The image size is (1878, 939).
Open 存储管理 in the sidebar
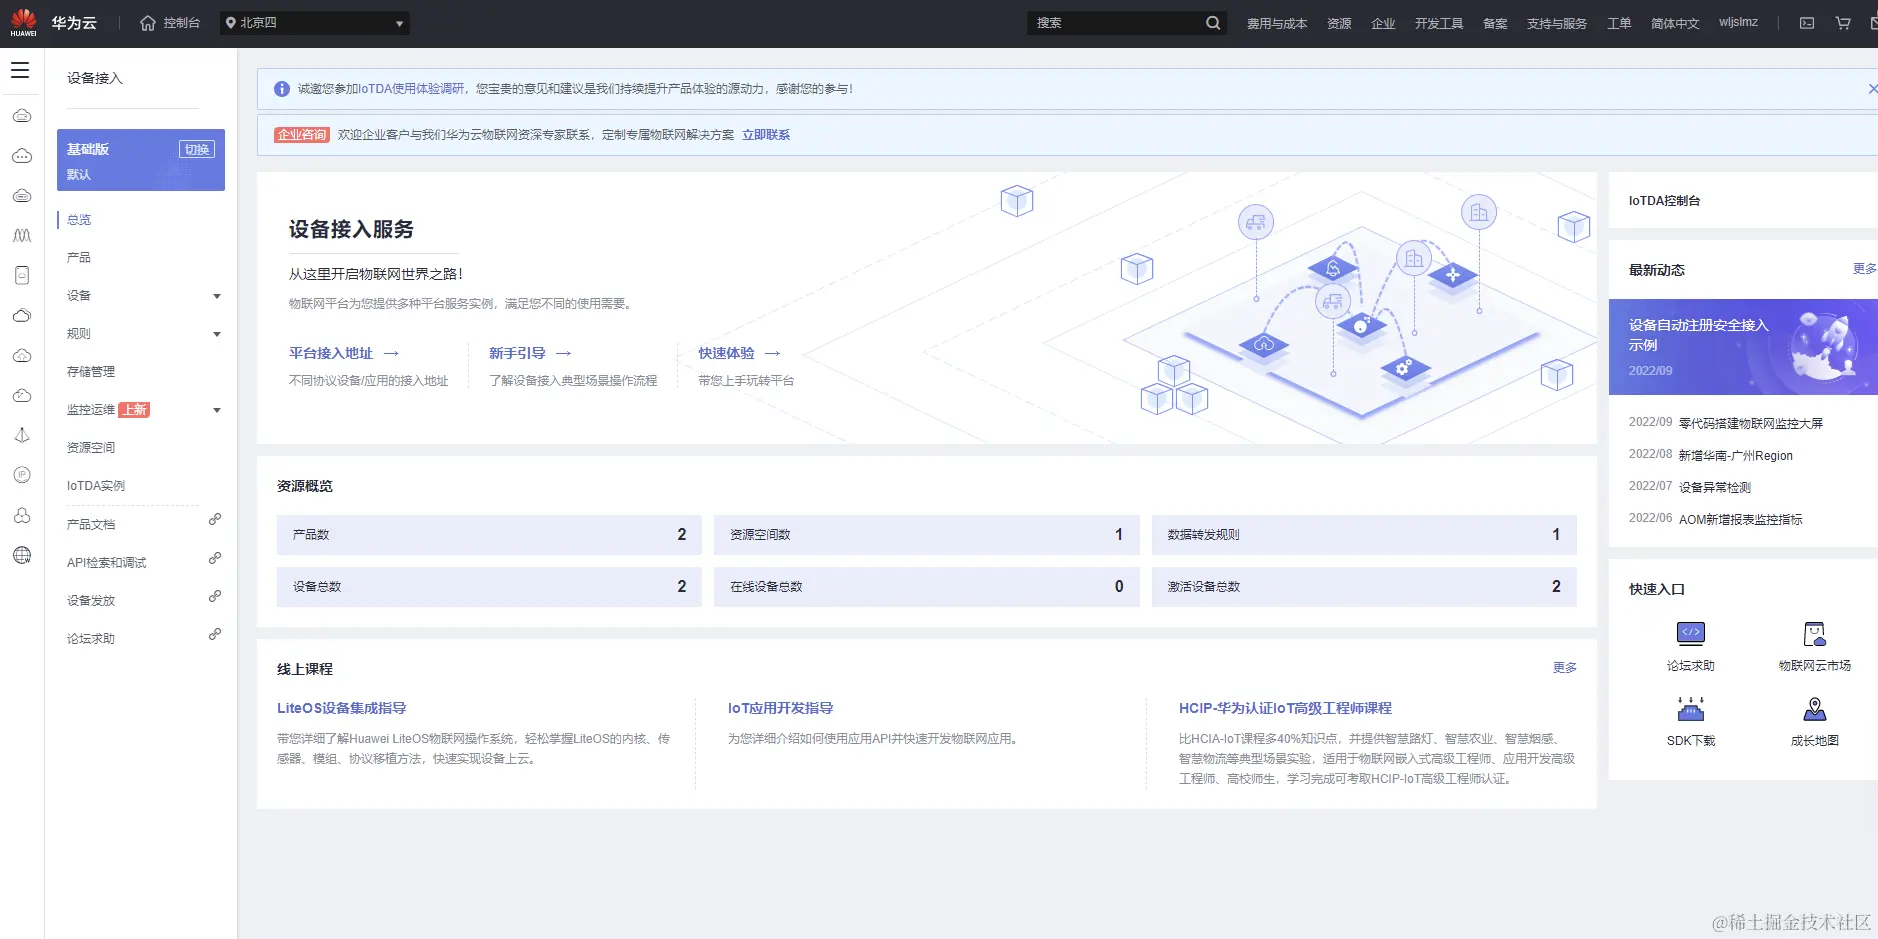tap(91, 372)
